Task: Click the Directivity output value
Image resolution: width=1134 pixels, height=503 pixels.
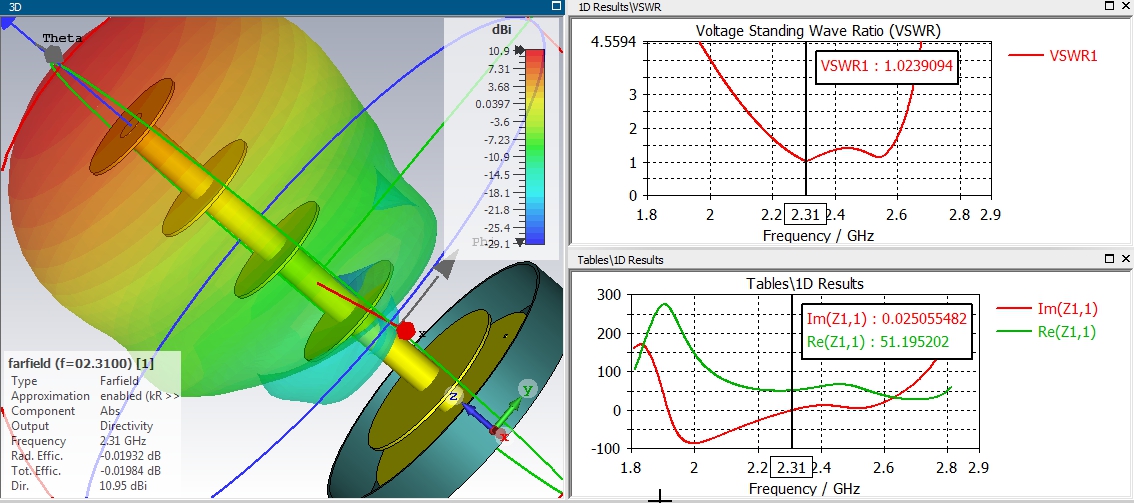Action: coord(126,426)
